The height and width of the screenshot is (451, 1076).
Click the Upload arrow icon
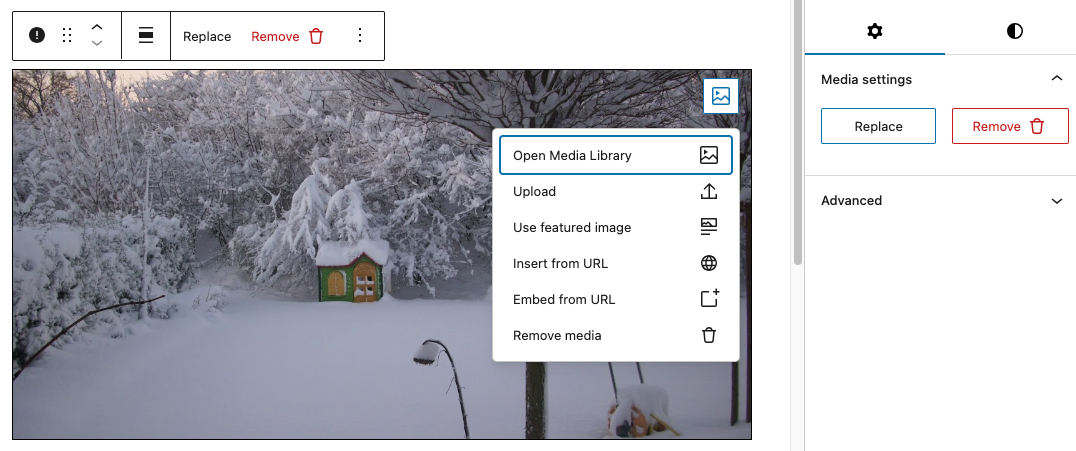pyautogui.click(x=709, y=192)
